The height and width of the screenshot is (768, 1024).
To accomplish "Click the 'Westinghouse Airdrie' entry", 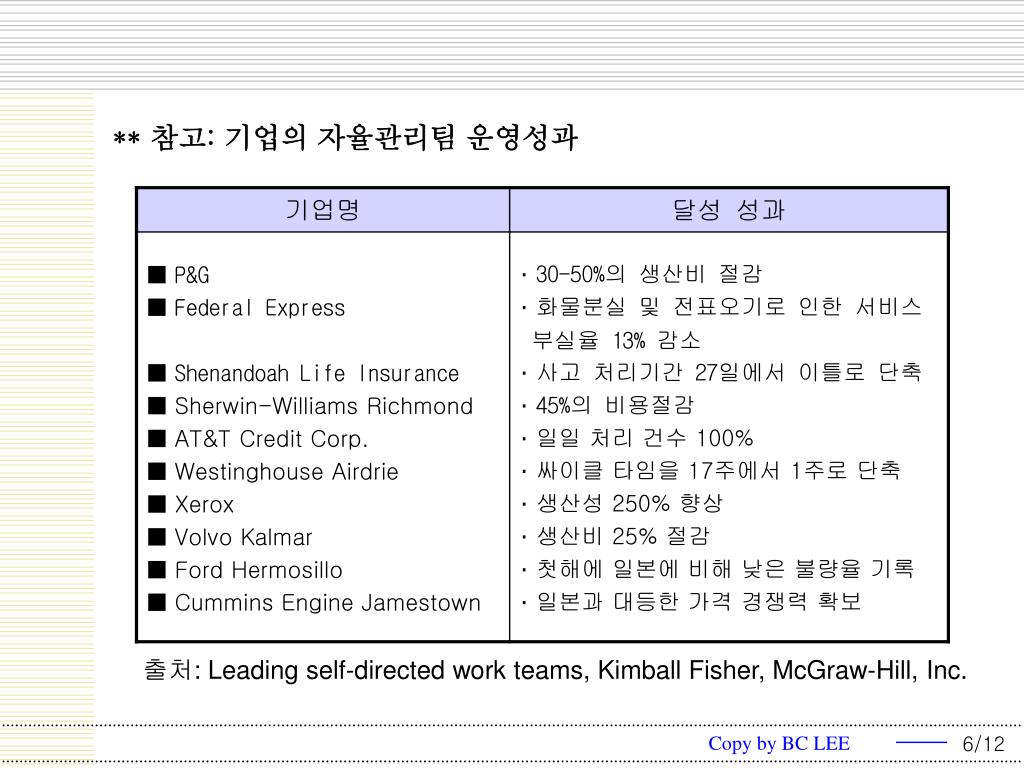I will click(x=287, y=472).
